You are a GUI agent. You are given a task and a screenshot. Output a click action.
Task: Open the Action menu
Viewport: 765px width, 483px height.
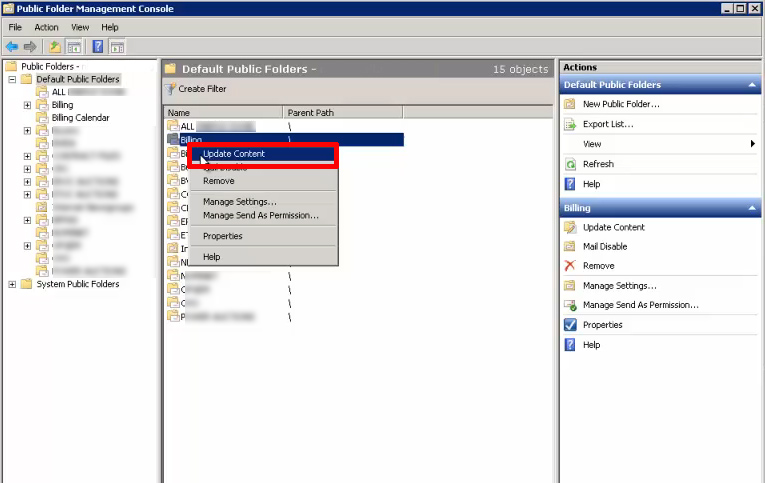(x=46, y=27)
